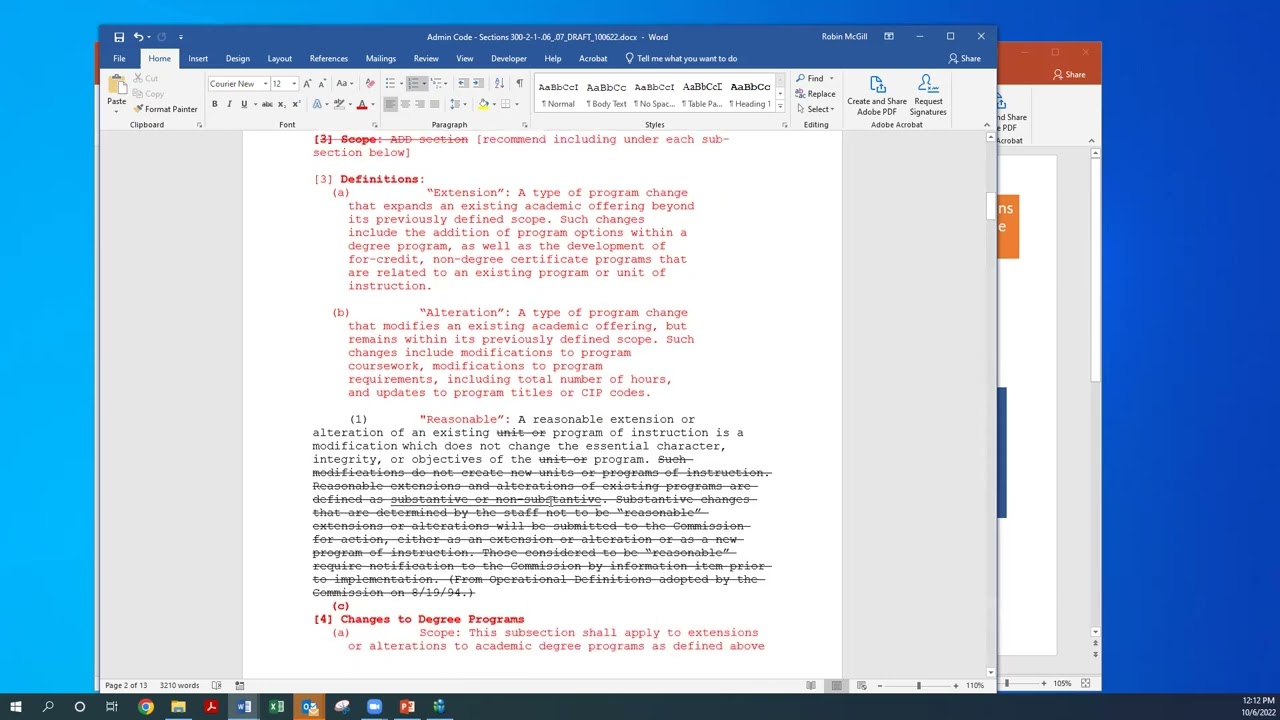Click the zoom slider in Word status bar
1280x720 pixels.
click(x=918, y=685)
